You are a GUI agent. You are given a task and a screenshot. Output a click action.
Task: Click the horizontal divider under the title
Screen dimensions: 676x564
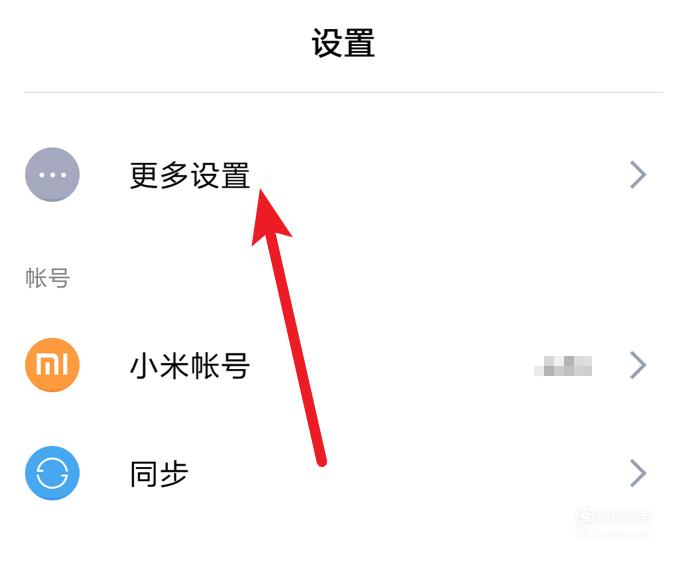344,92
